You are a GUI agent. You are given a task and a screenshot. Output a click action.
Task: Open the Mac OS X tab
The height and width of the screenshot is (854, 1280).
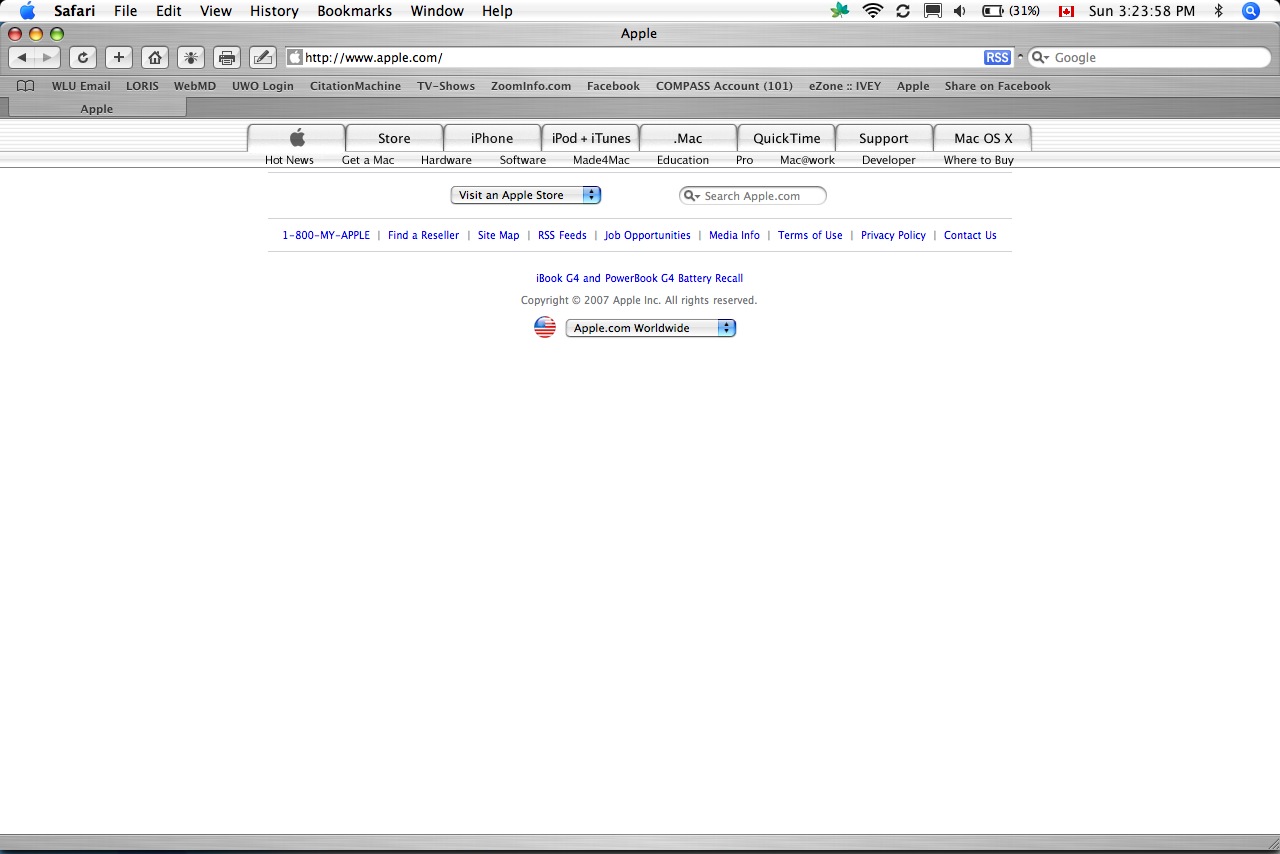pyautogui.click(x=983, y=138)
